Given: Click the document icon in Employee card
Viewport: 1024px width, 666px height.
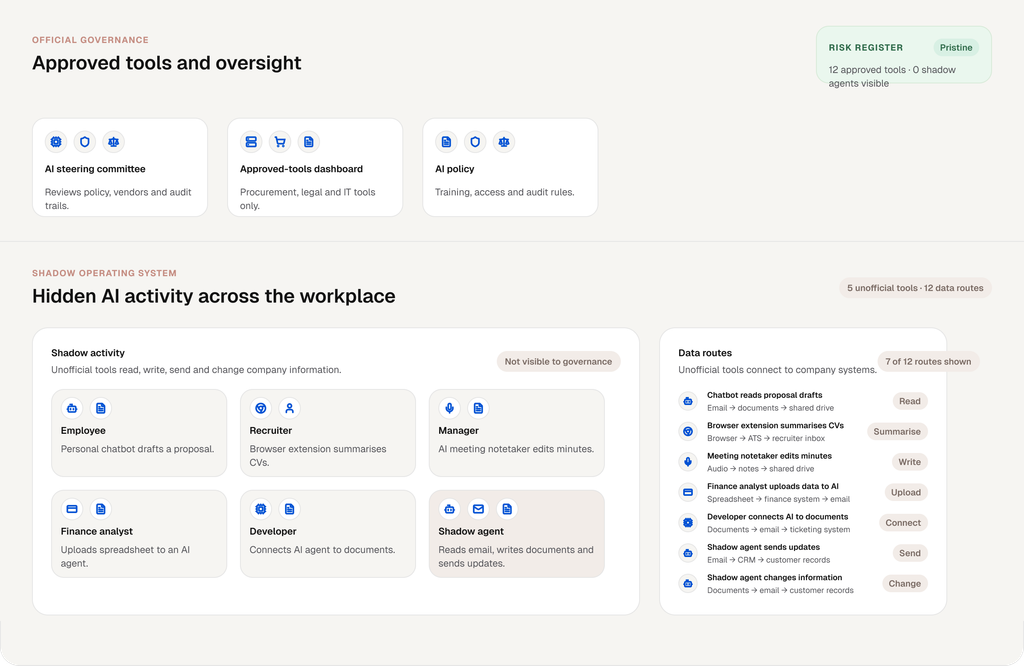Looking at the screenshot, I should (x=101, y=408).
